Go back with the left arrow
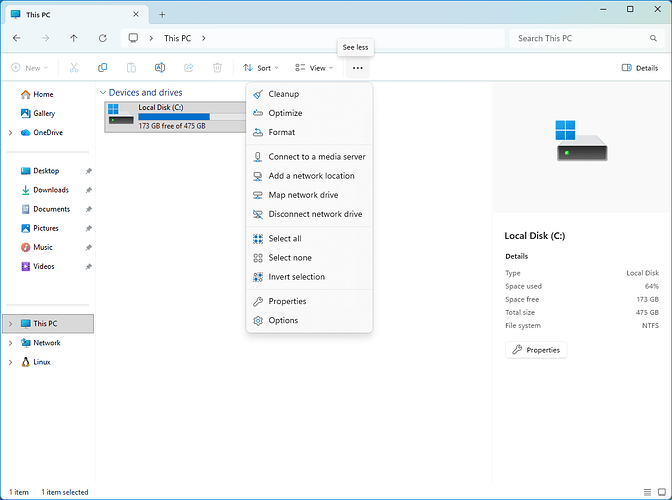The image size is (672, 500). pyautogui.click(x=17, y=38)
